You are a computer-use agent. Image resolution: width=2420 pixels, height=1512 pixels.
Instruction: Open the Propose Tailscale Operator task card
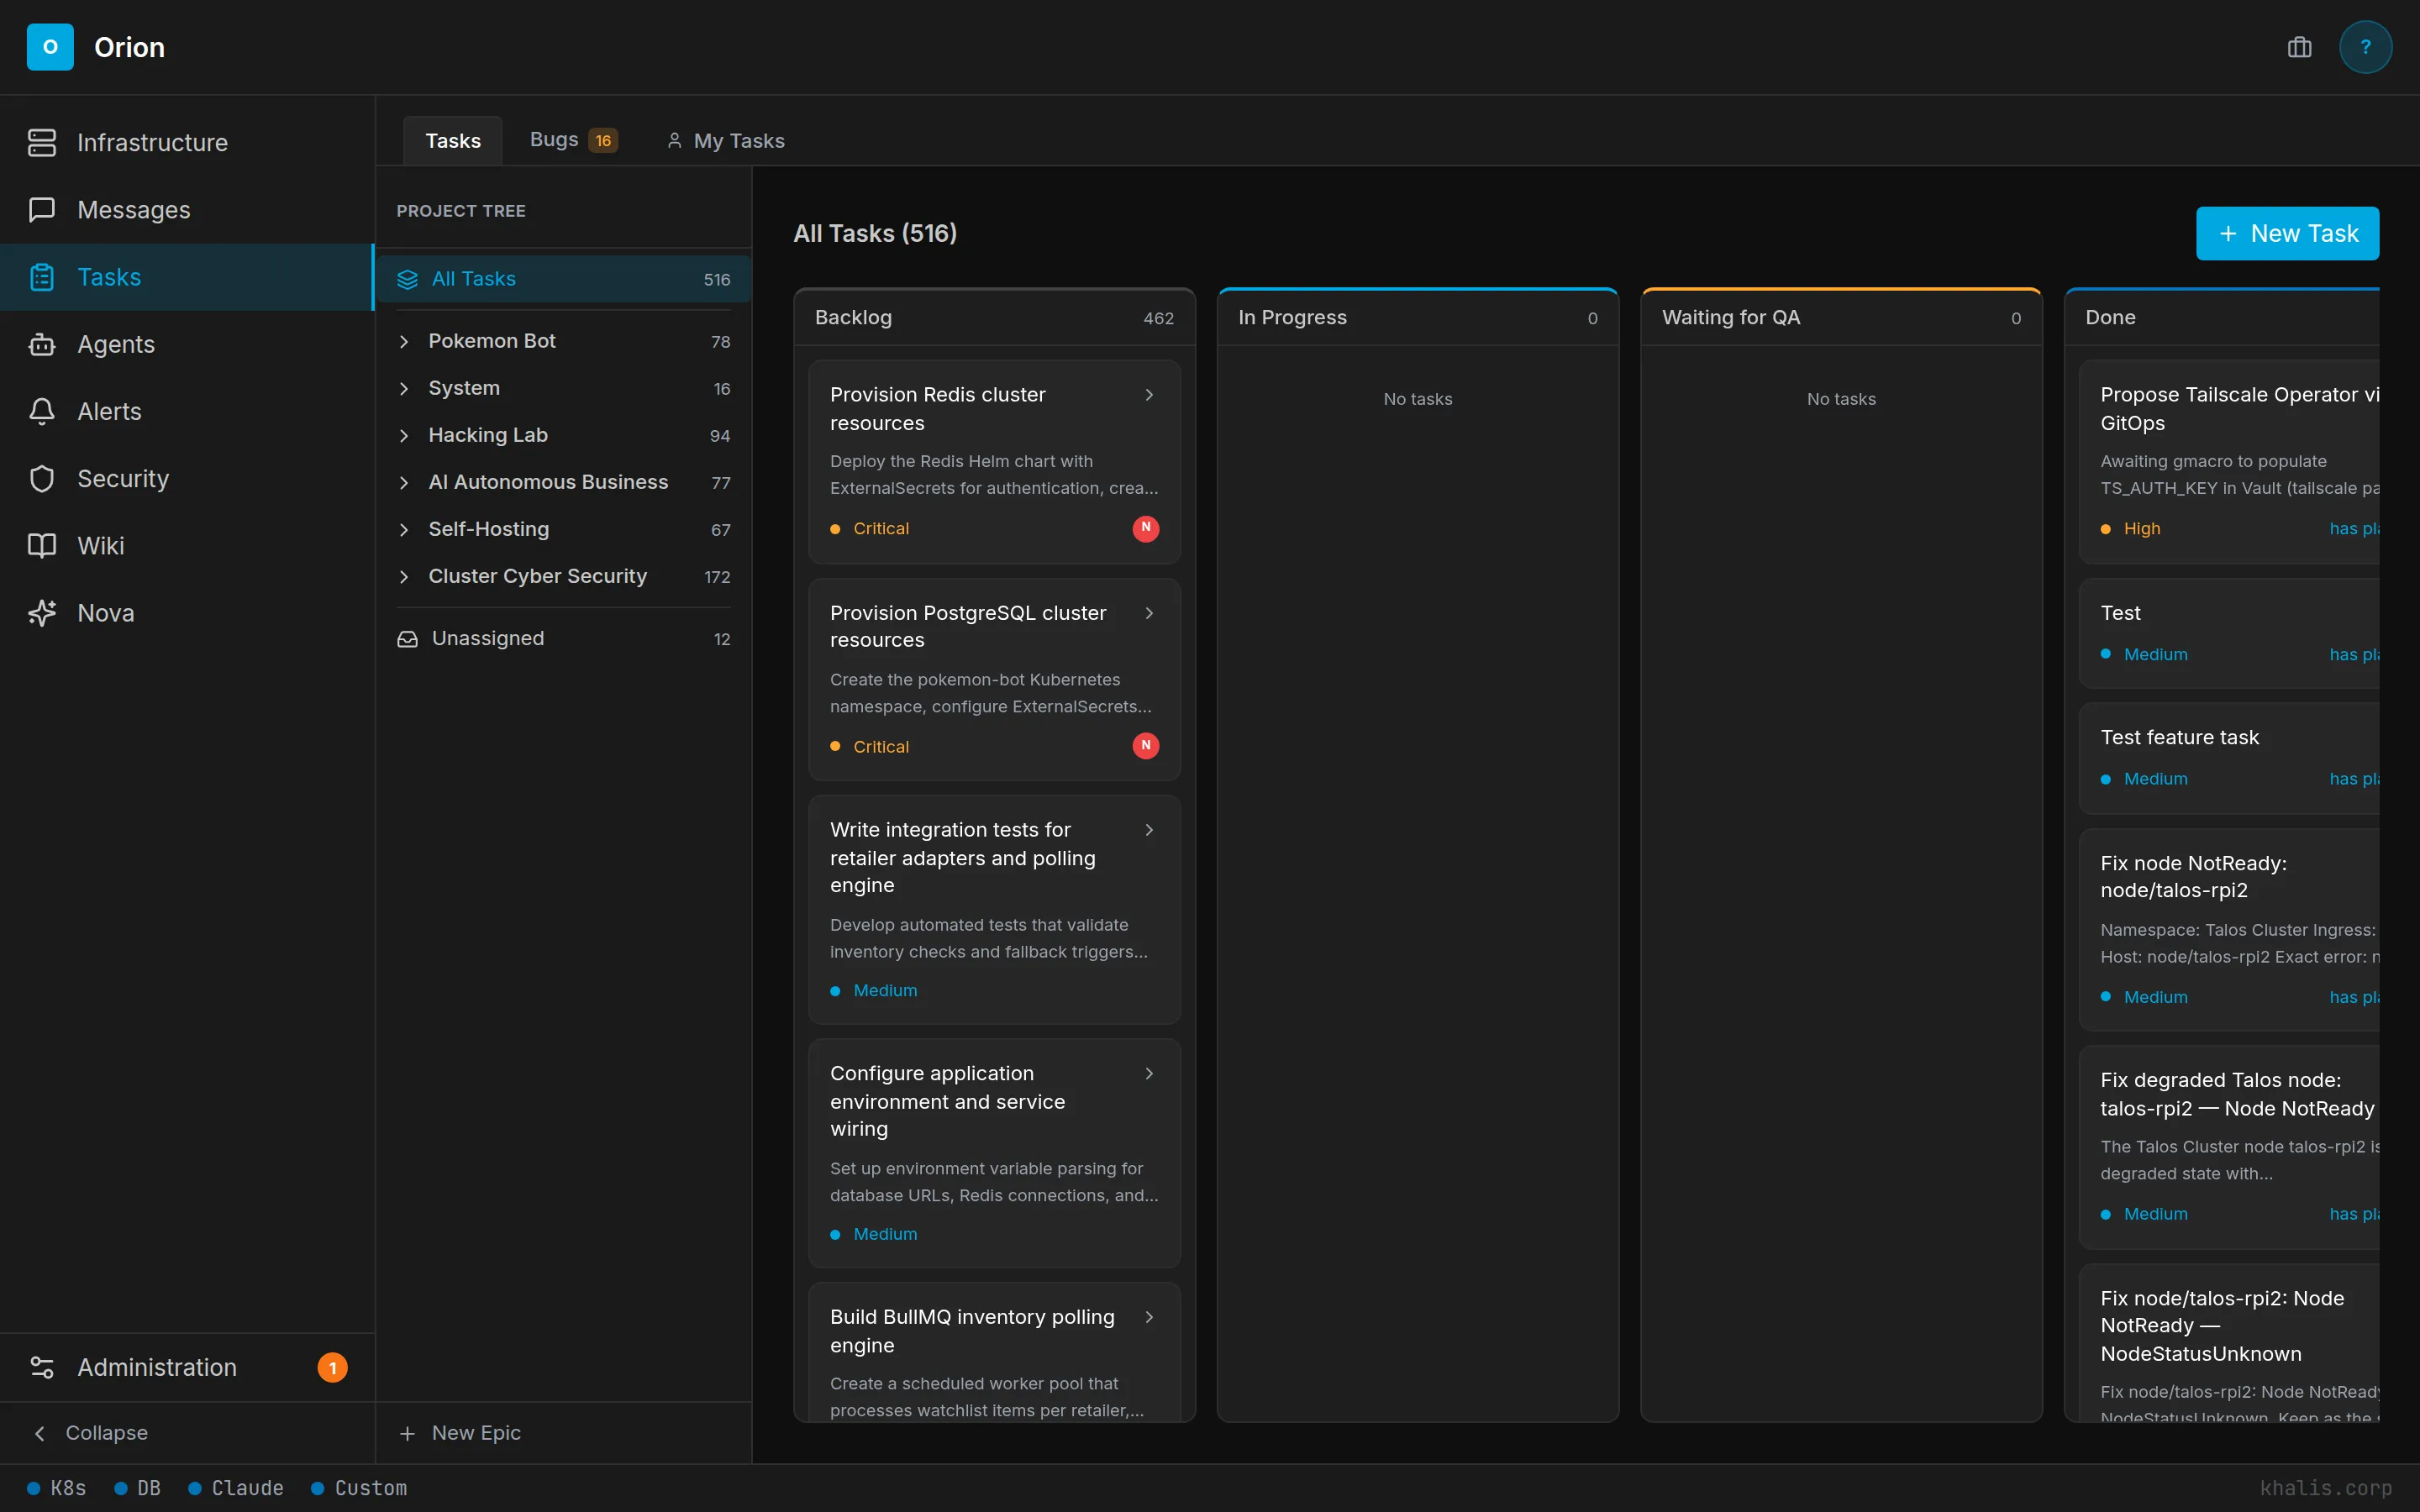(2229, 461)
